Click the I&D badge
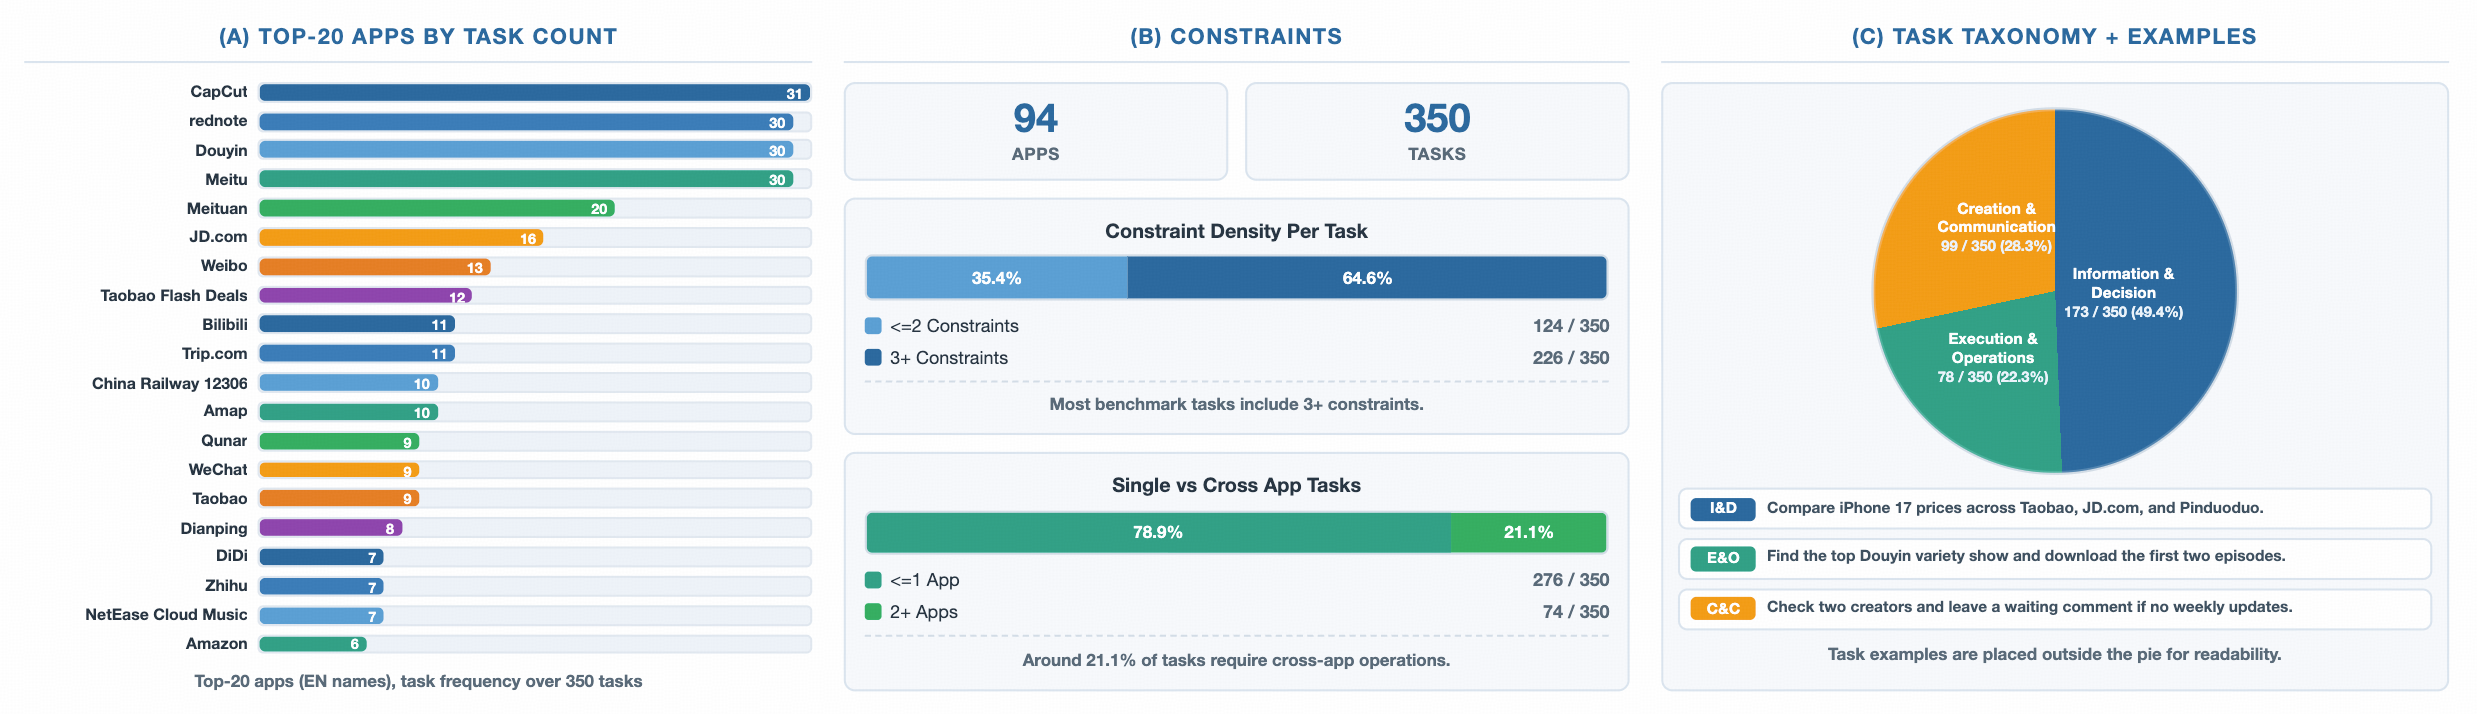The width and height of the screenshot is (2477, 714). pos(1723,508)
